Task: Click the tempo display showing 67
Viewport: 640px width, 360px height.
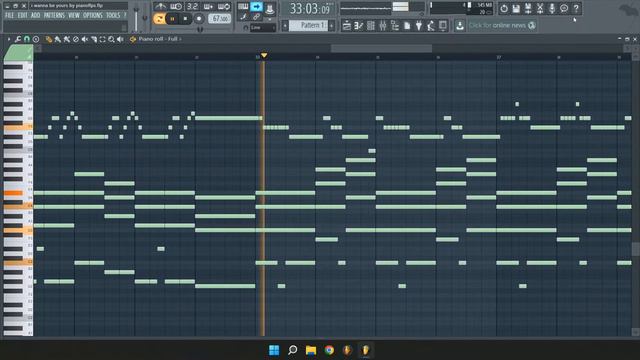Action: coord(220,19)
